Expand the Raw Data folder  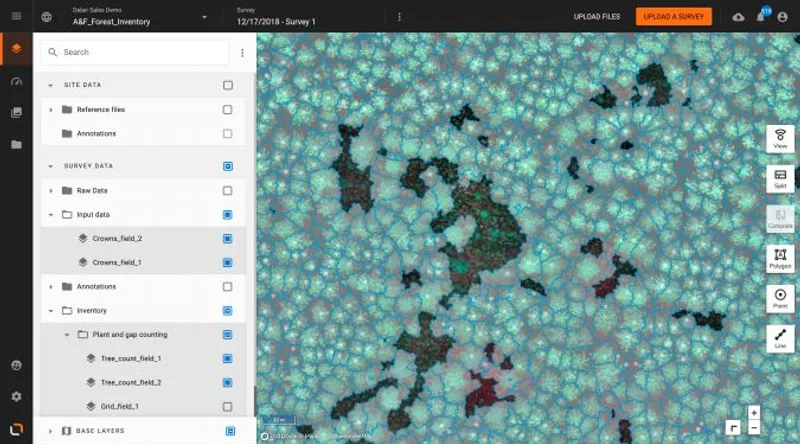point(51,191)
